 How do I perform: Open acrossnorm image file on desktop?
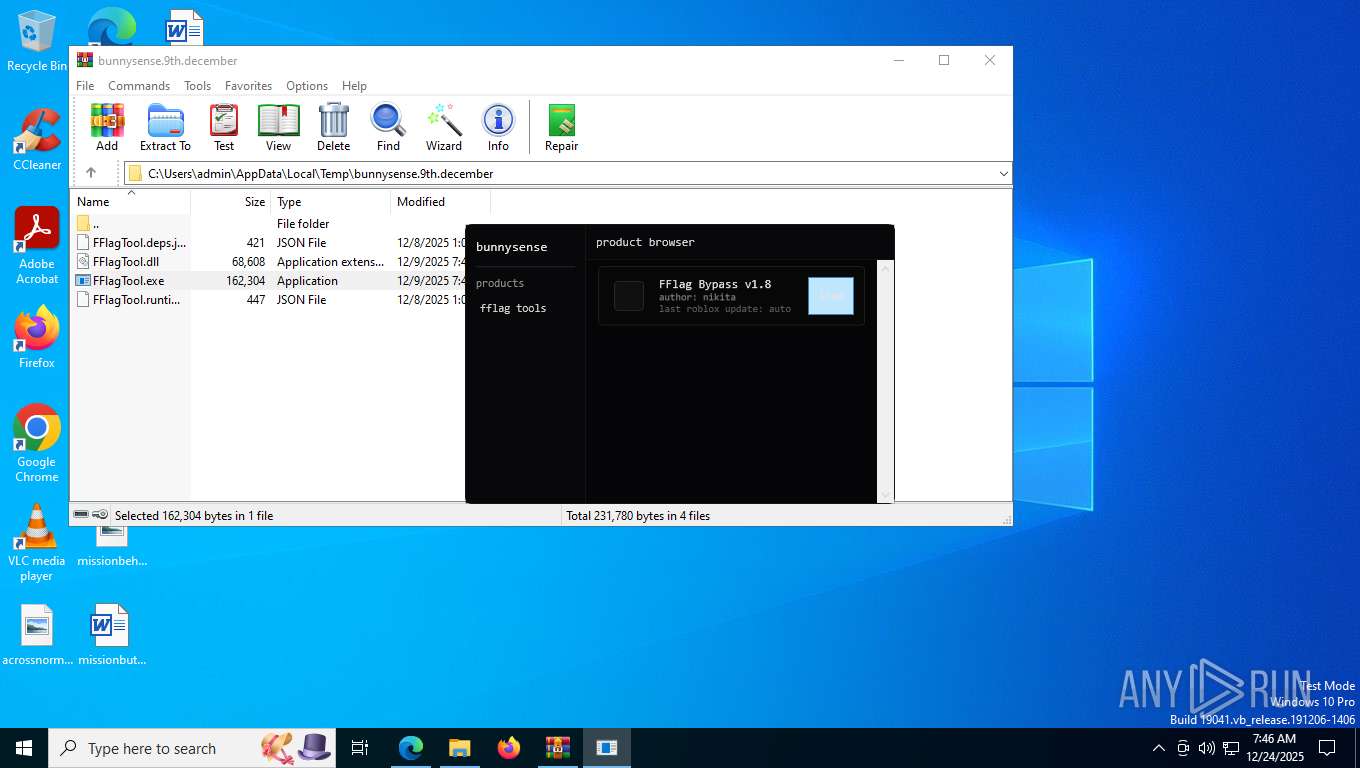pos(37,635)
